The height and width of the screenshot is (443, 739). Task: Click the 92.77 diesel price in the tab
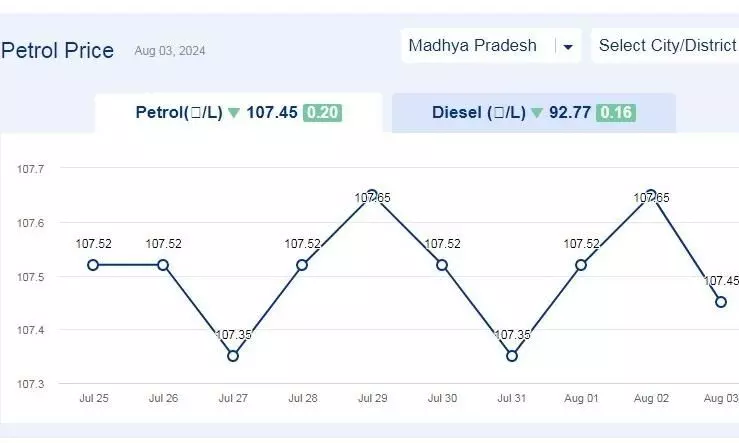[570, 113]
